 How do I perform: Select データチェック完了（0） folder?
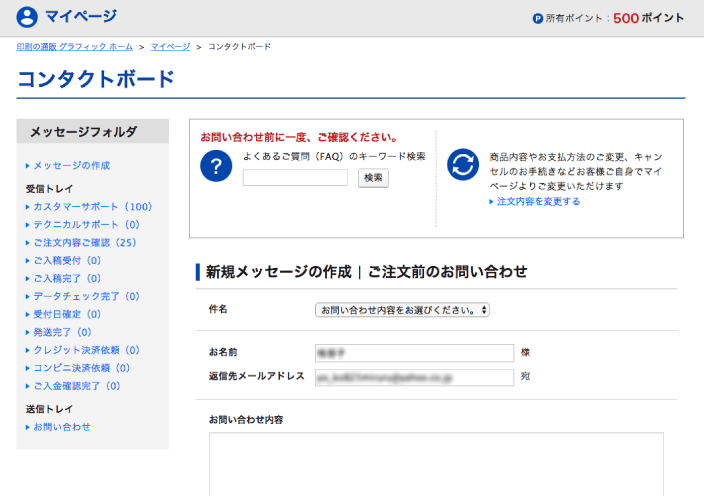tap(86, 297)
